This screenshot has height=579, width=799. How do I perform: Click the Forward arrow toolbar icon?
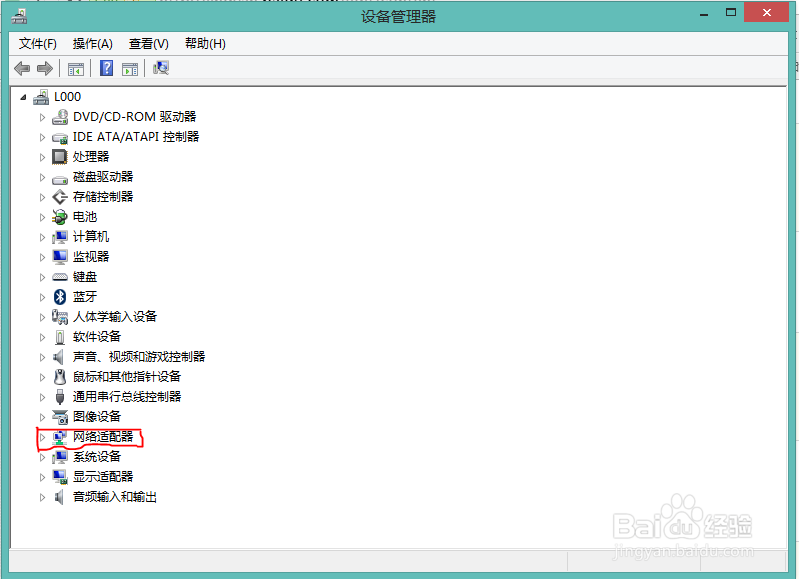pos(45,68)
